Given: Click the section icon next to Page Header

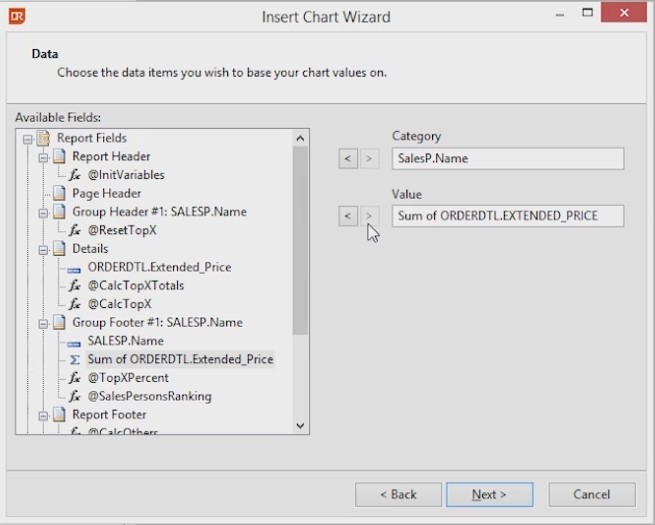Looking at the screenshot, I should [59, 193].
